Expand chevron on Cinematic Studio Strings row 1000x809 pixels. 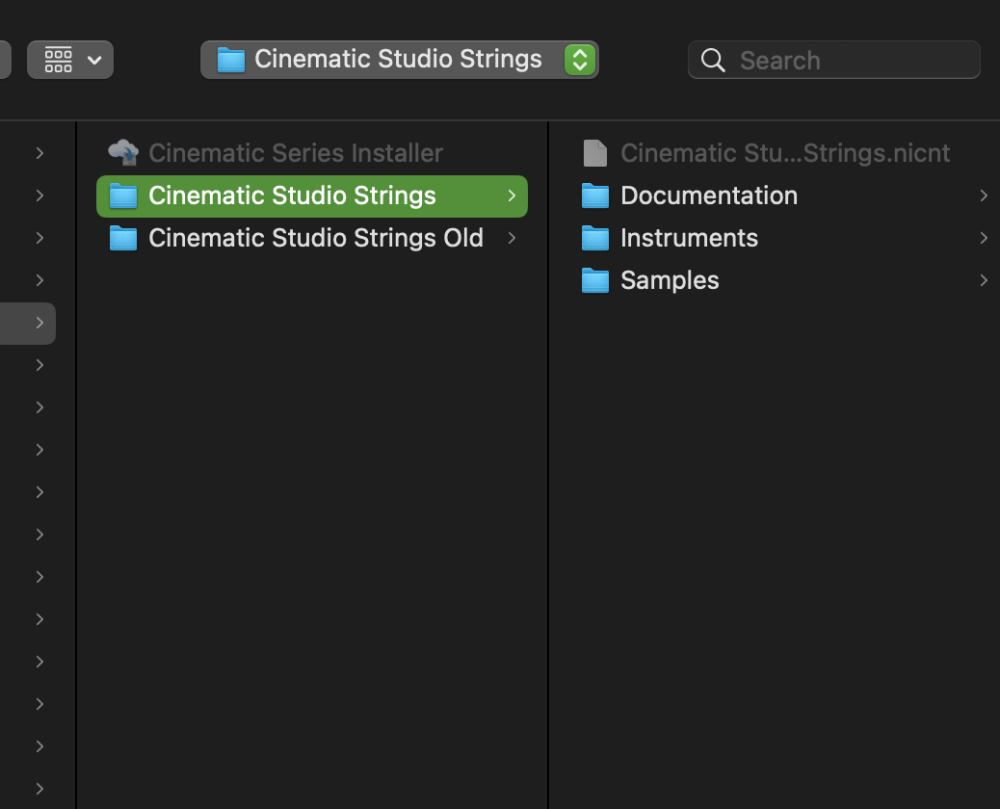(x=511, y=196)
